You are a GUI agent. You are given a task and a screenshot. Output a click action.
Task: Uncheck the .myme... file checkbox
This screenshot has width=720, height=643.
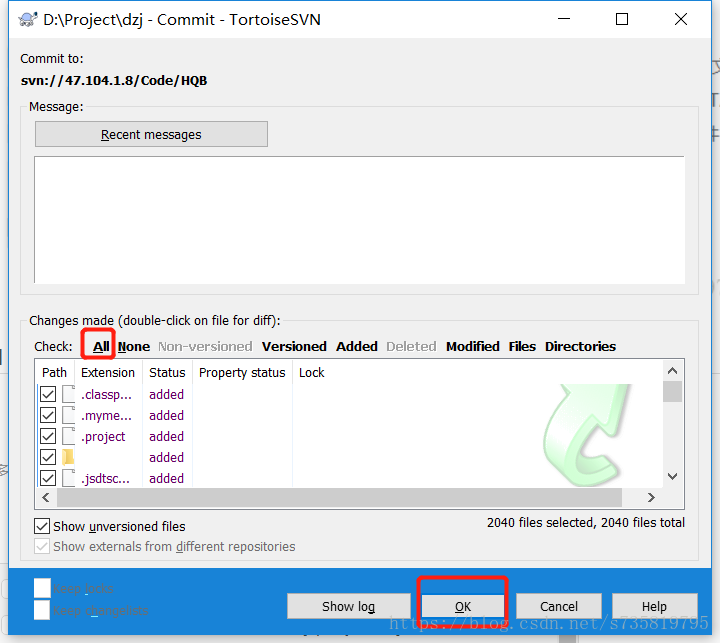[x=48, y=415]
